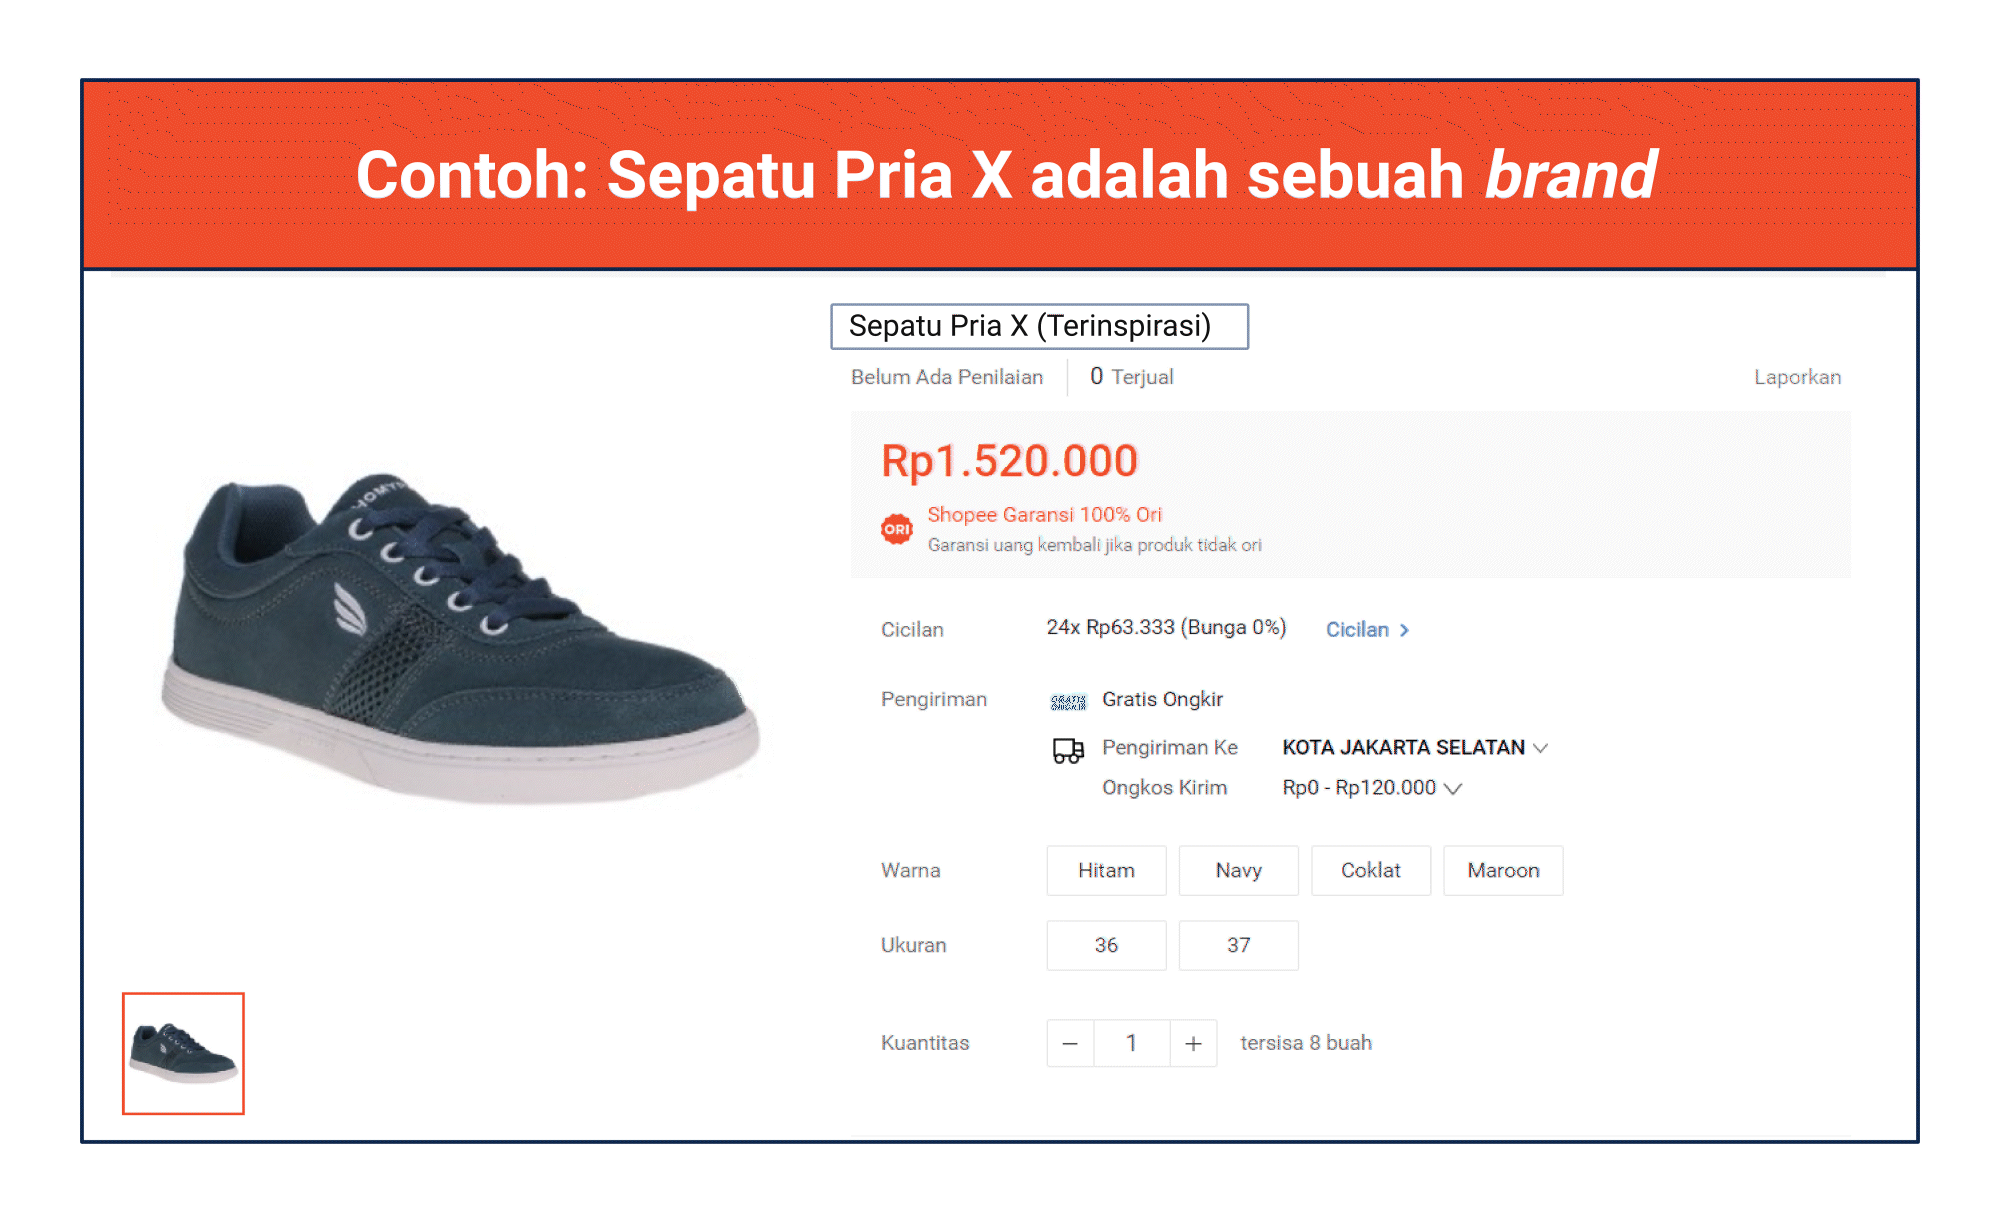Click the Shopee Garansi 100% Ori text

(x=1044, y=515)
